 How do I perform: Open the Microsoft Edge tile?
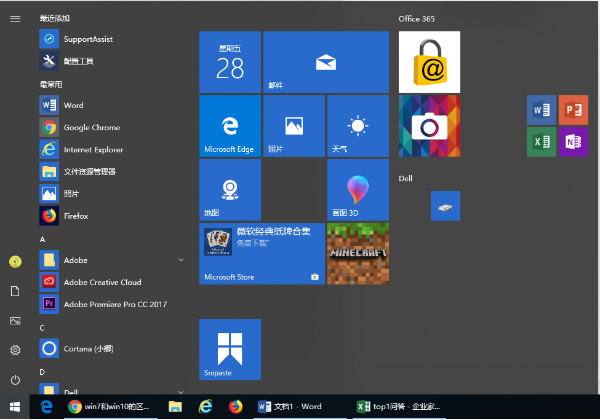230,126
